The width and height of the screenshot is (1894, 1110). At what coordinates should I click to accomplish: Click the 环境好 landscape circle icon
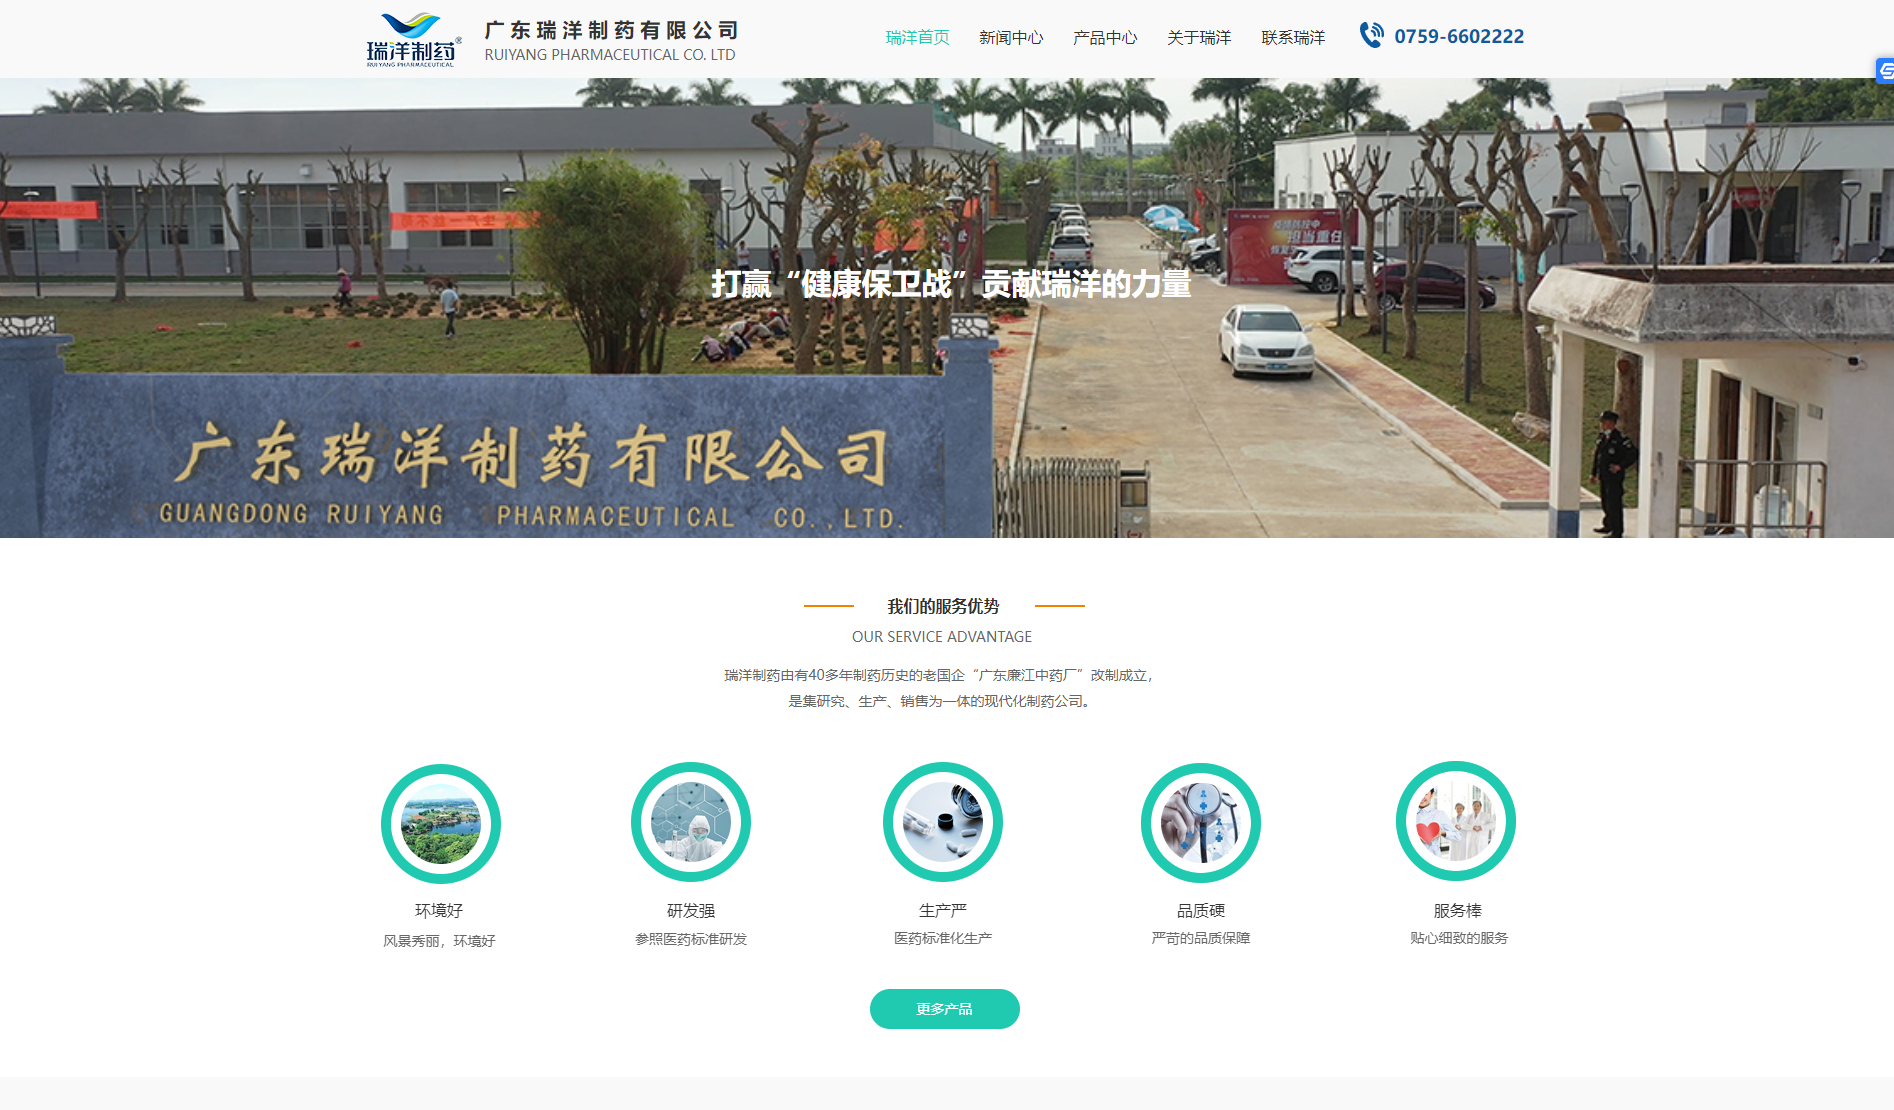pyautogui.click(x=441, y=824)
